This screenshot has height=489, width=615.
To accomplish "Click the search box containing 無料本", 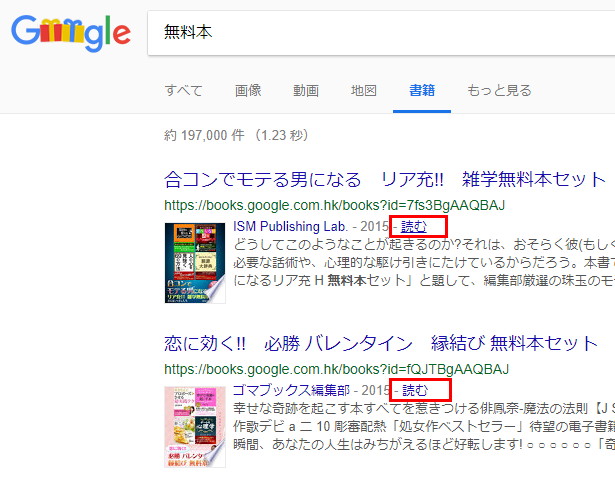I will pos(381,33).
